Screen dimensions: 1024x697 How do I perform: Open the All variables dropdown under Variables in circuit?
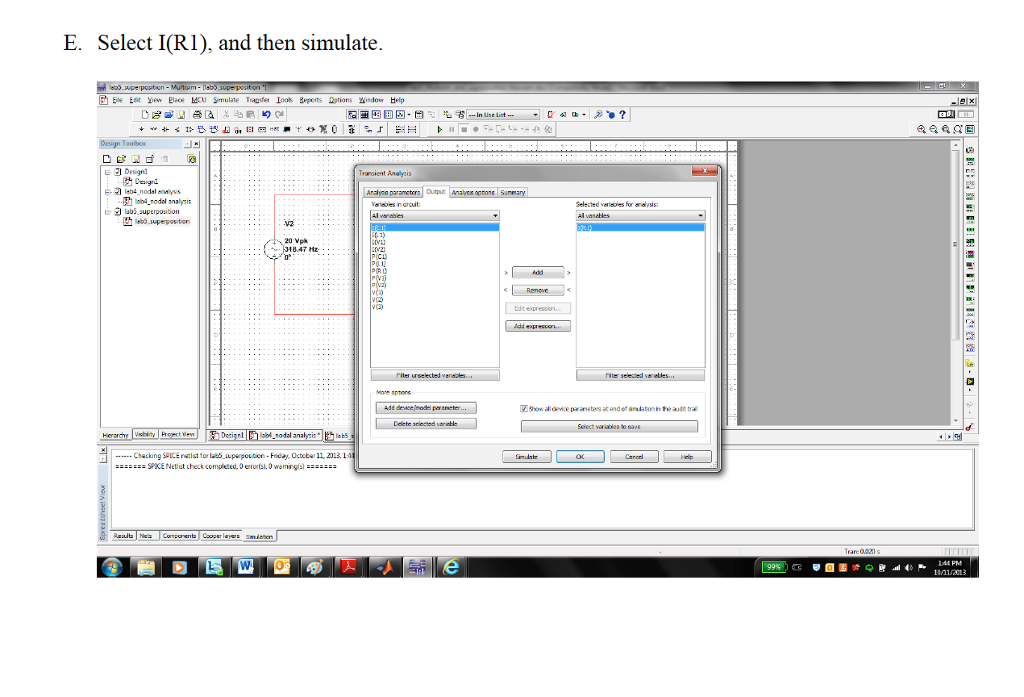[x=495, y=215]
